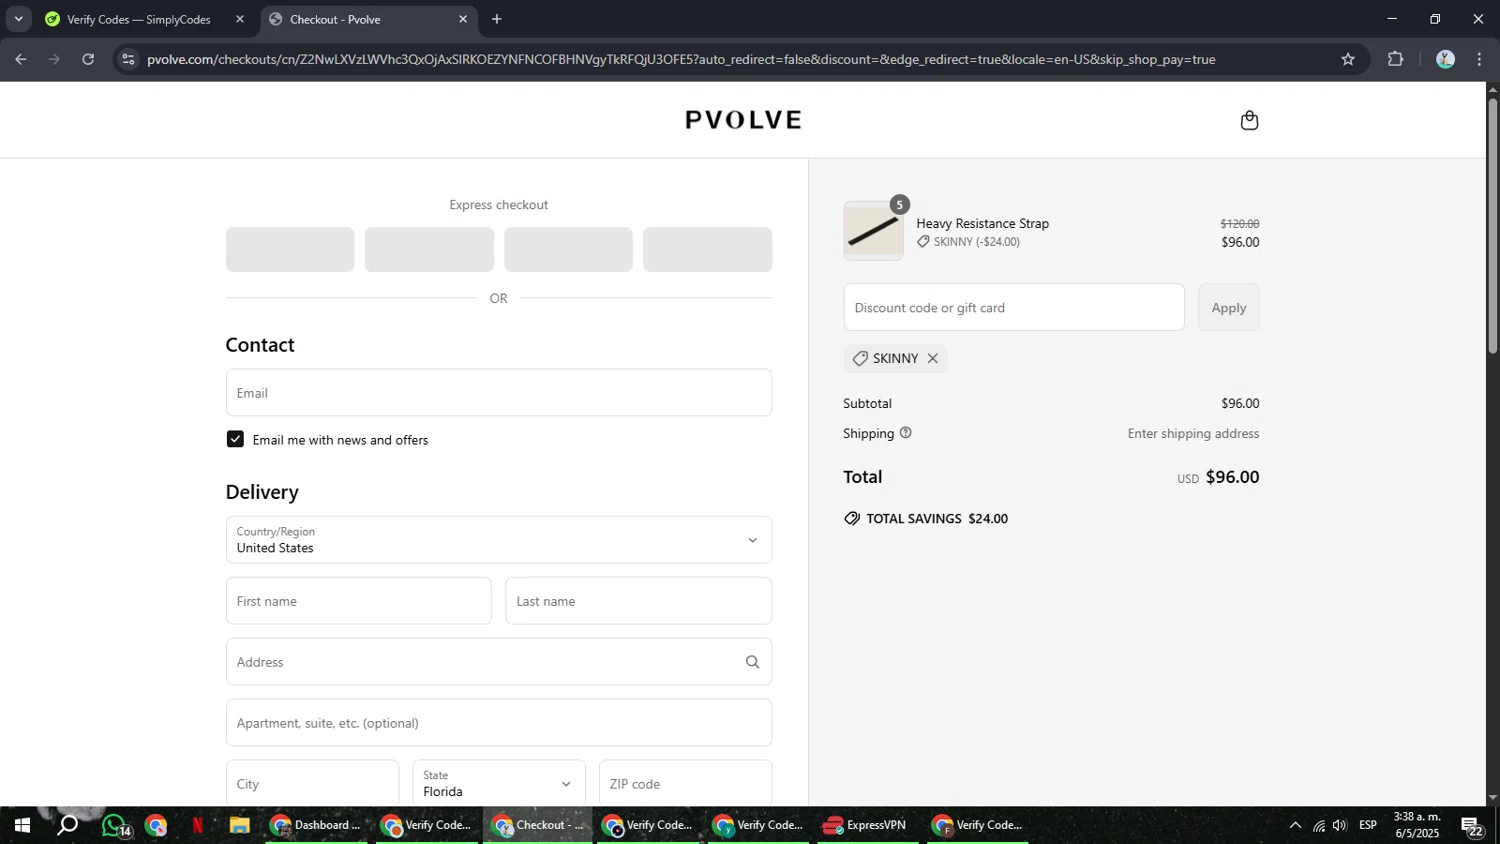This screenshot has height=844, width=1500.
Task: Go back with the browser back arrow
Action: pyautogui.click(x=20, y=59)
